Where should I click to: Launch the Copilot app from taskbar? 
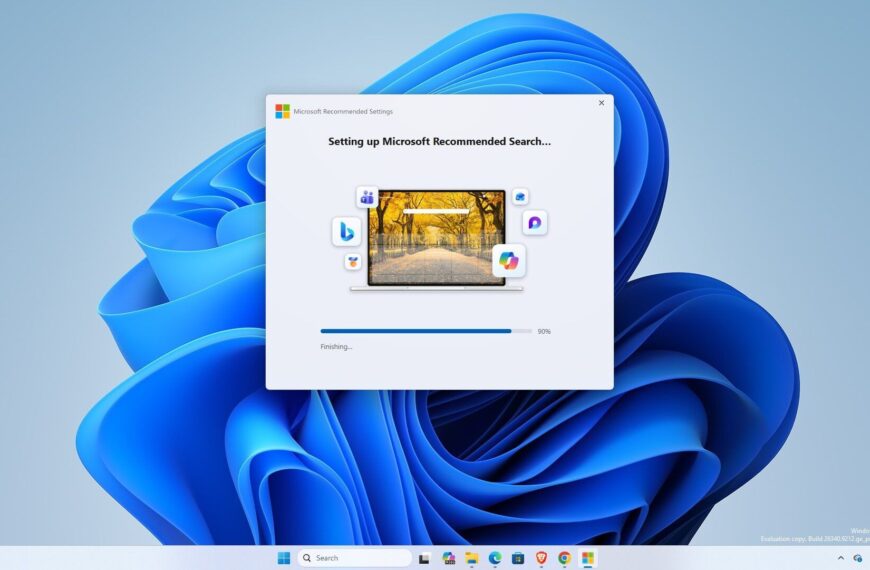coord(448,558)
